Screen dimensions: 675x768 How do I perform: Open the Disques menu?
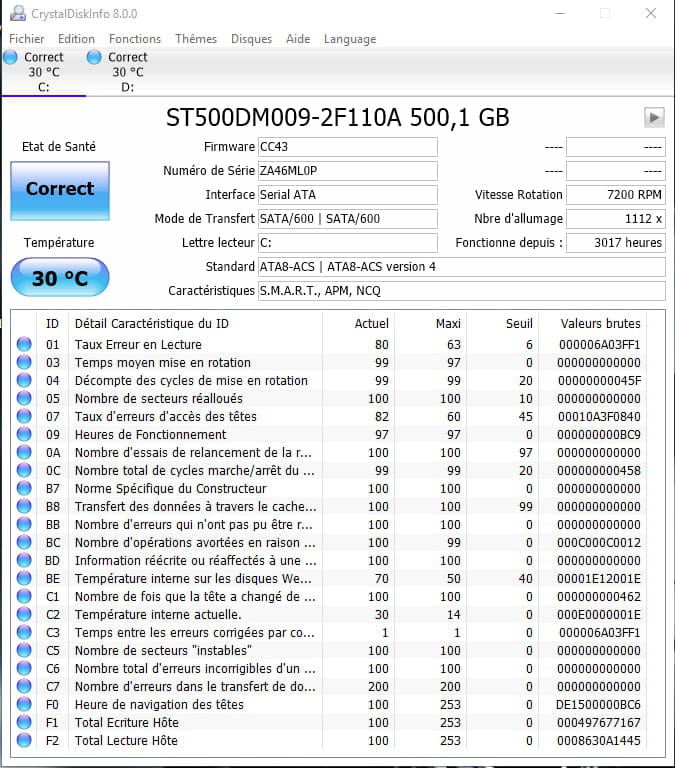point(251,39)
